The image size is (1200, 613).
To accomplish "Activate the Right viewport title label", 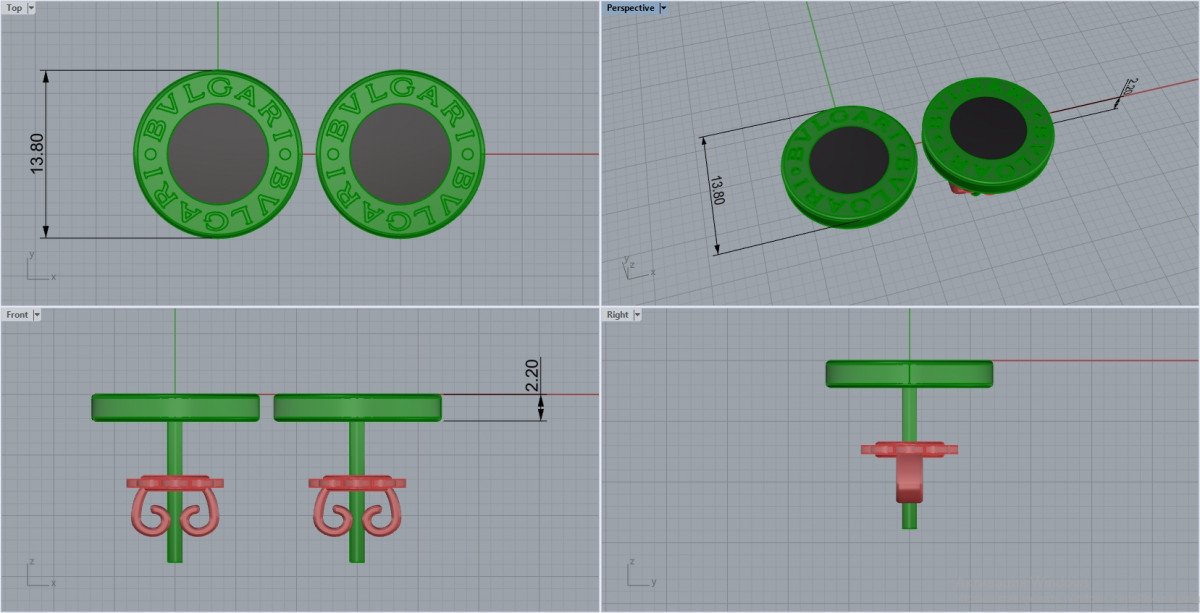I will [617, 314].
